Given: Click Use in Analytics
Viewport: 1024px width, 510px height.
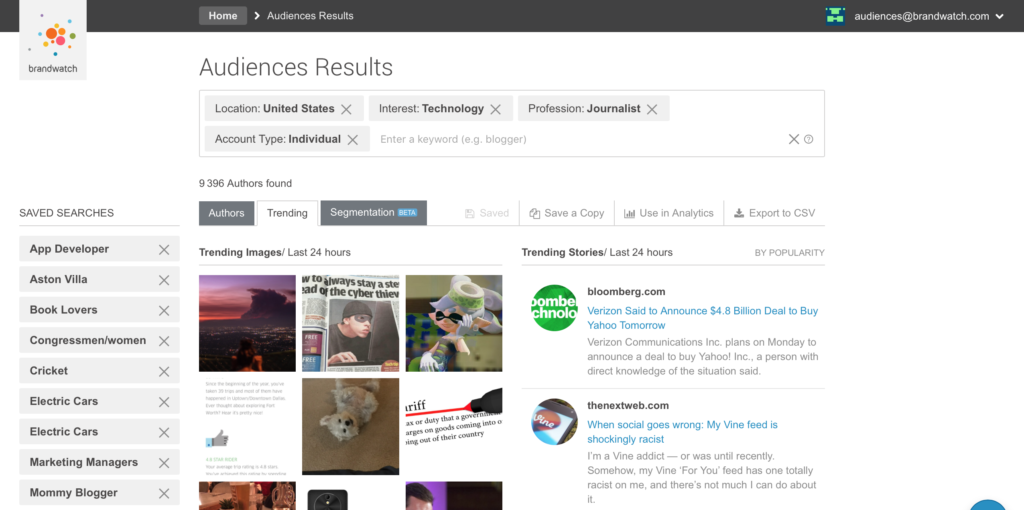Looking at the screenshot, I should 669,213.
